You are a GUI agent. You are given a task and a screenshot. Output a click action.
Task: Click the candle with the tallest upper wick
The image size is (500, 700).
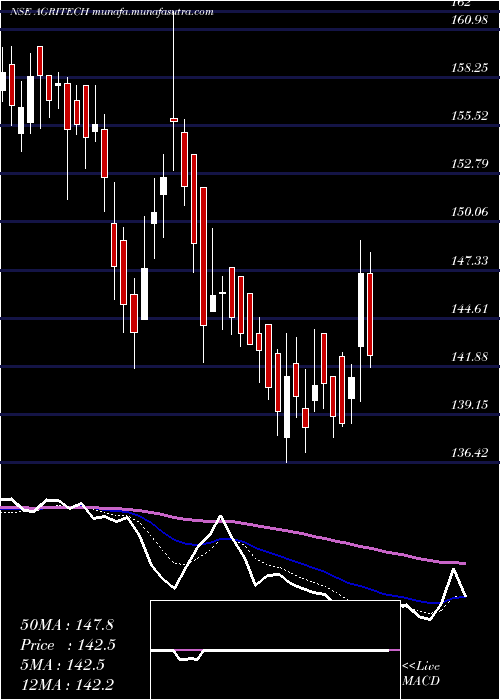tap(174, 120)
